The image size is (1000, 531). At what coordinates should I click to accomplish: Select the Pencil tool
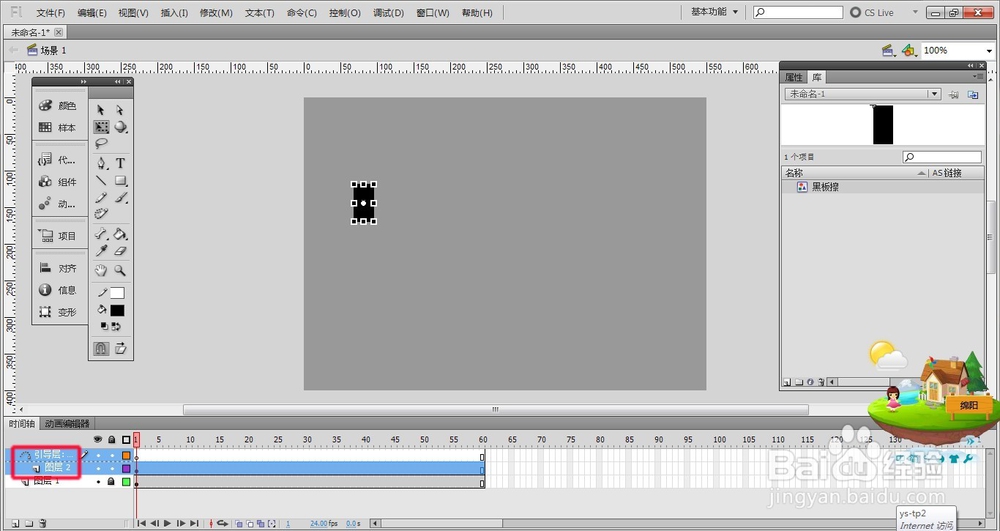click(101, 198)
